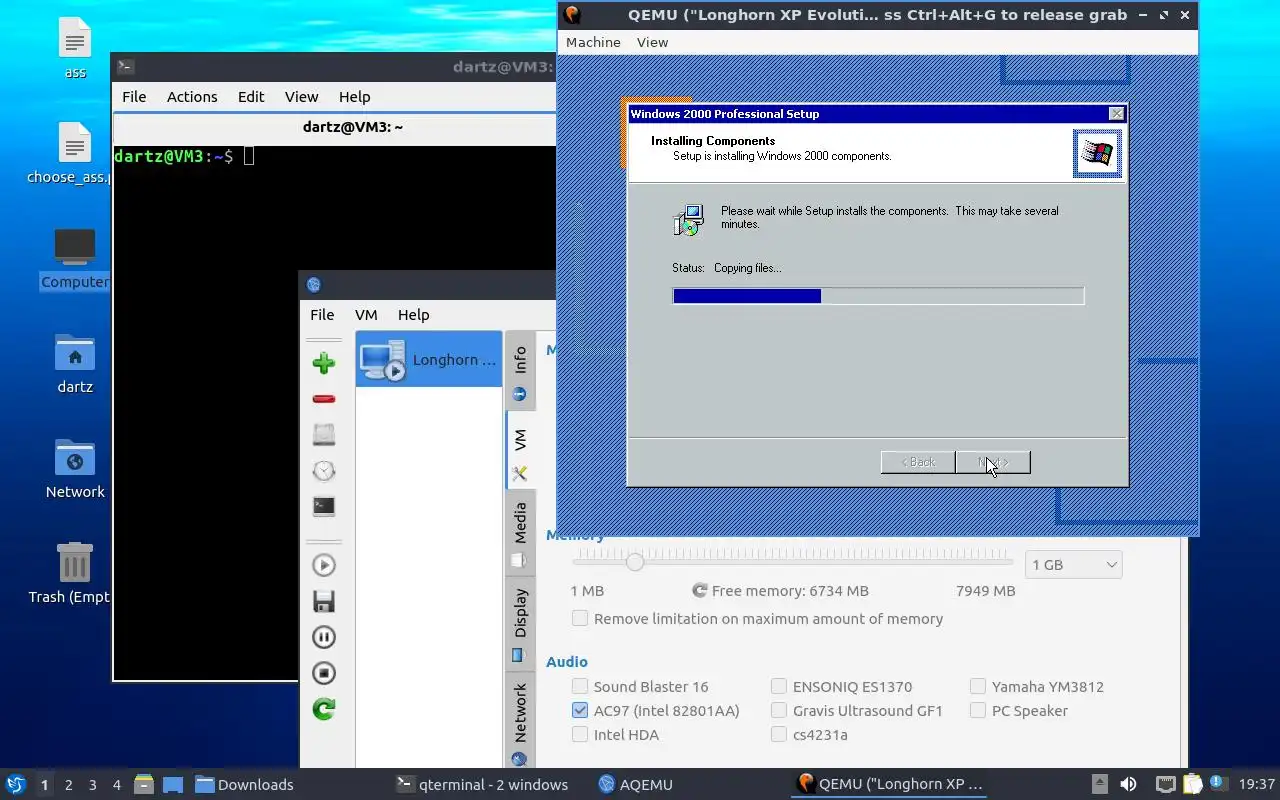The width and height of the screenshot is (1280, 800).
Task: Click the Next button in Windows 2000 Setup
Action: point(992,462)
